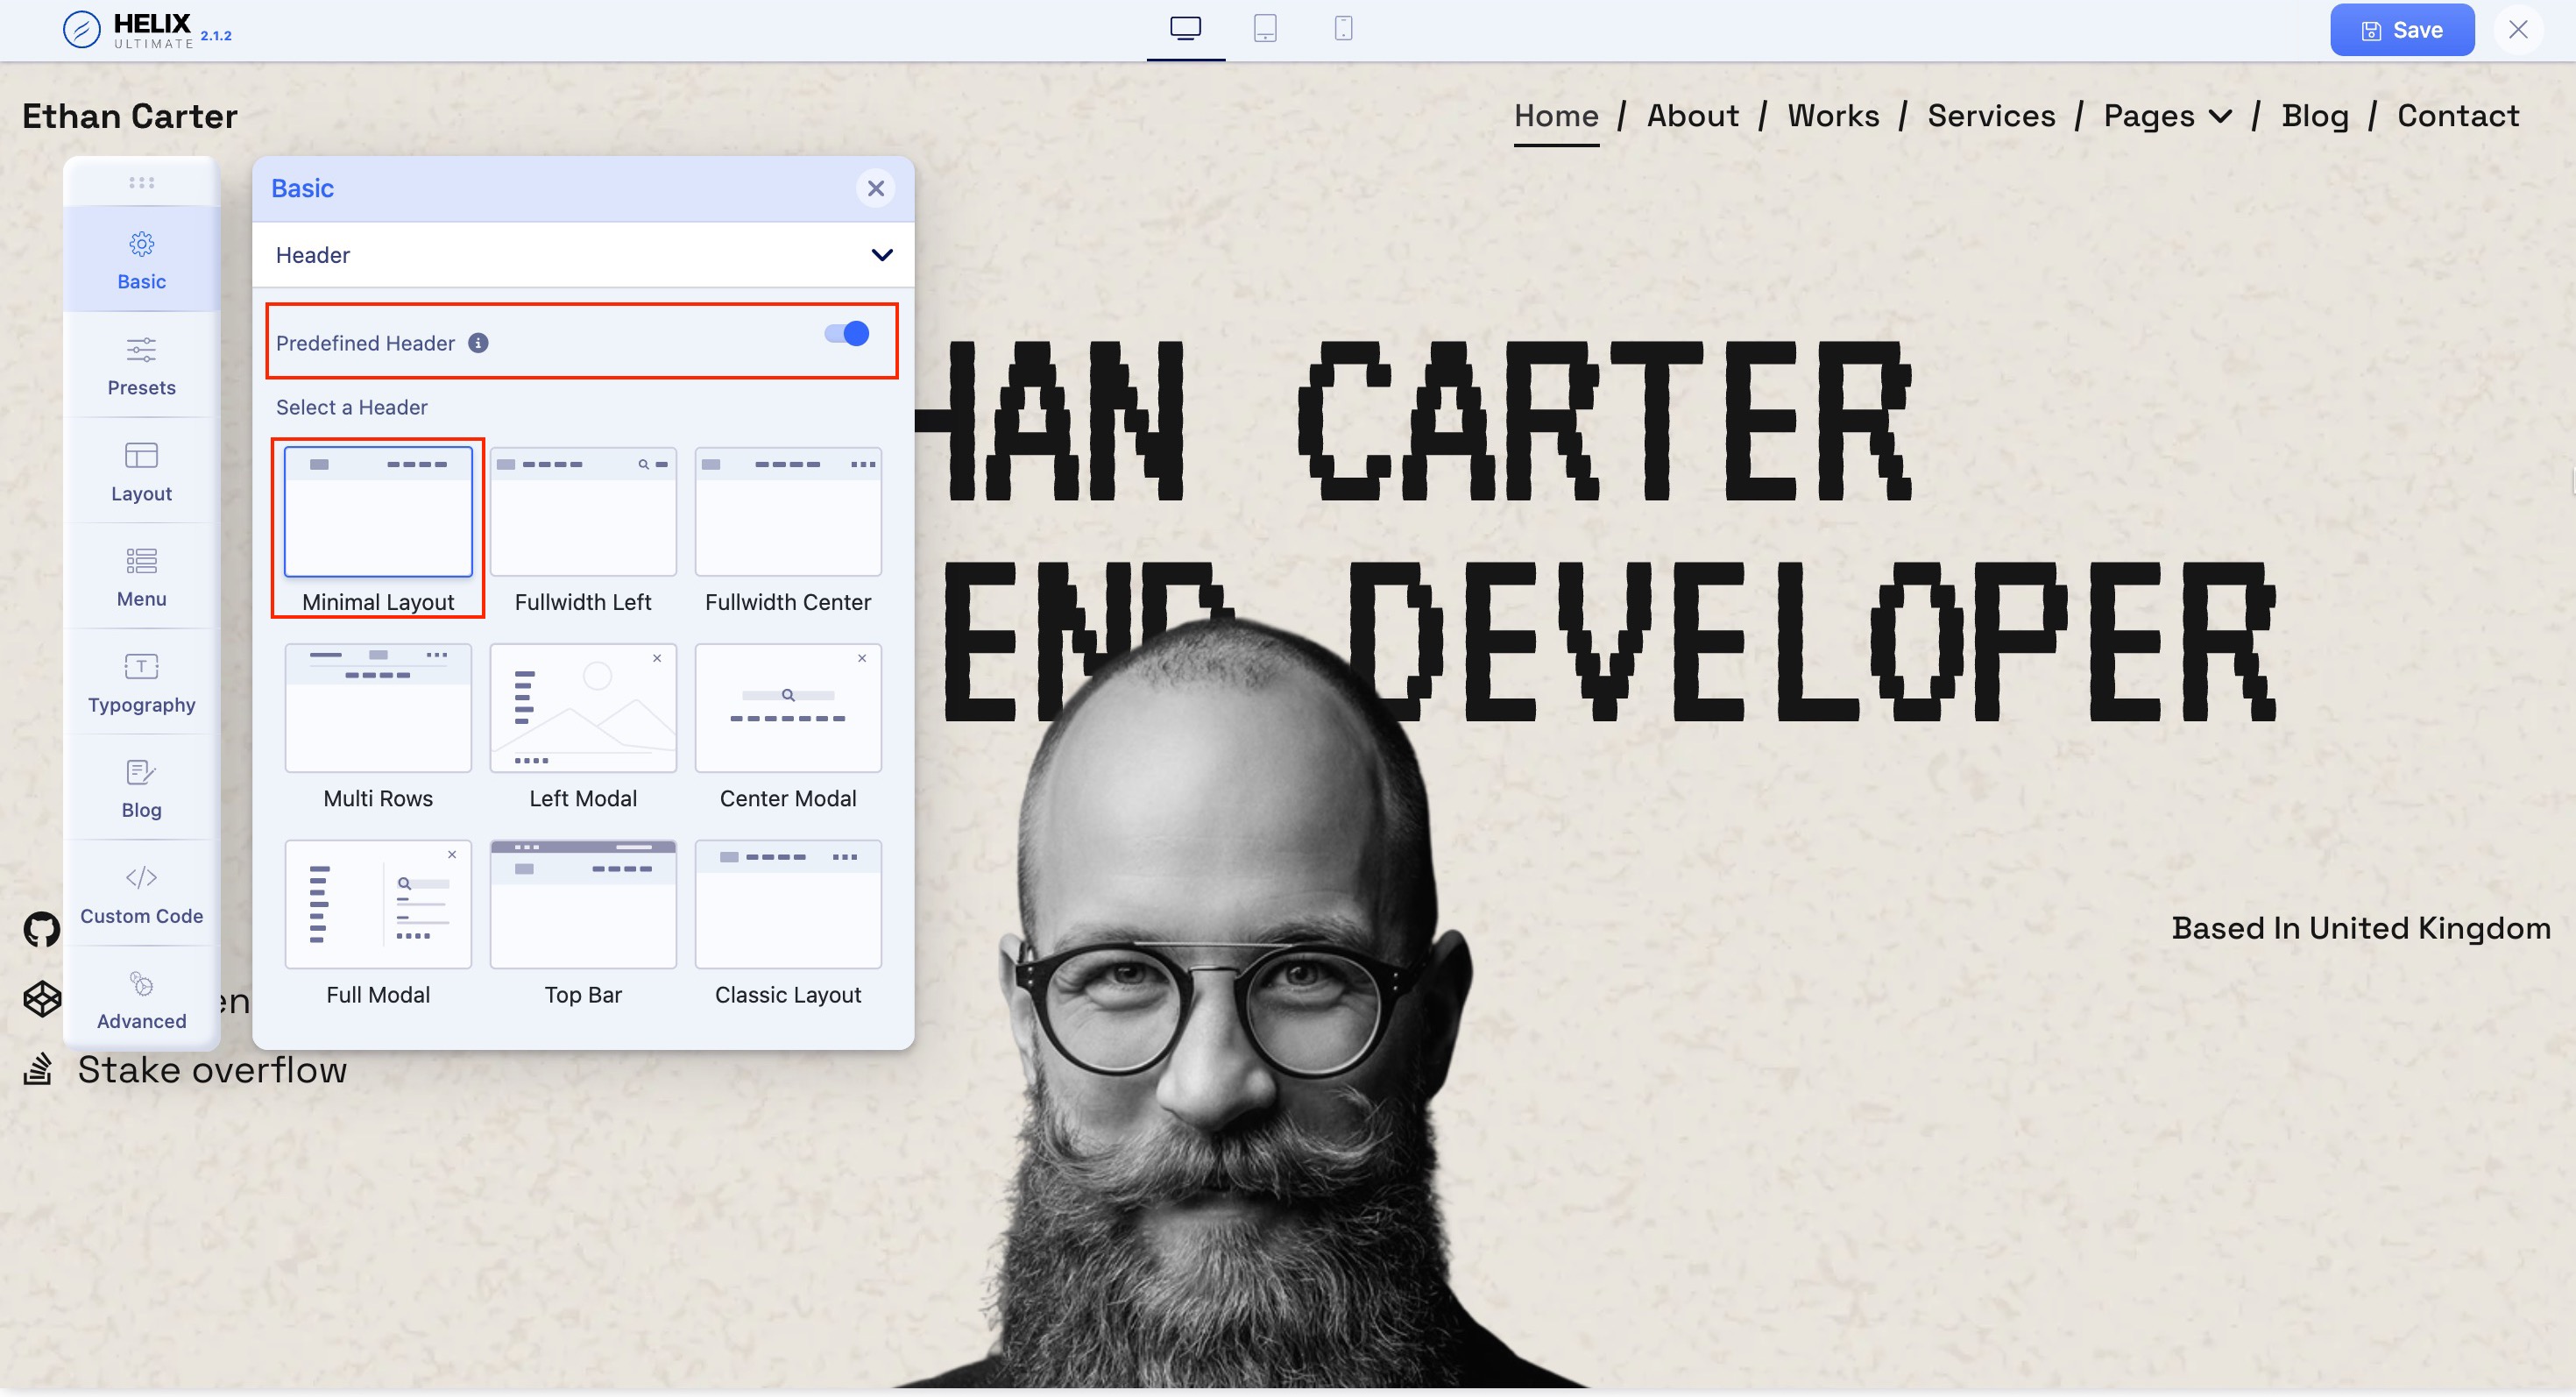Go to the Works page link
2576x1397 pixels.
pos(1833,116)
